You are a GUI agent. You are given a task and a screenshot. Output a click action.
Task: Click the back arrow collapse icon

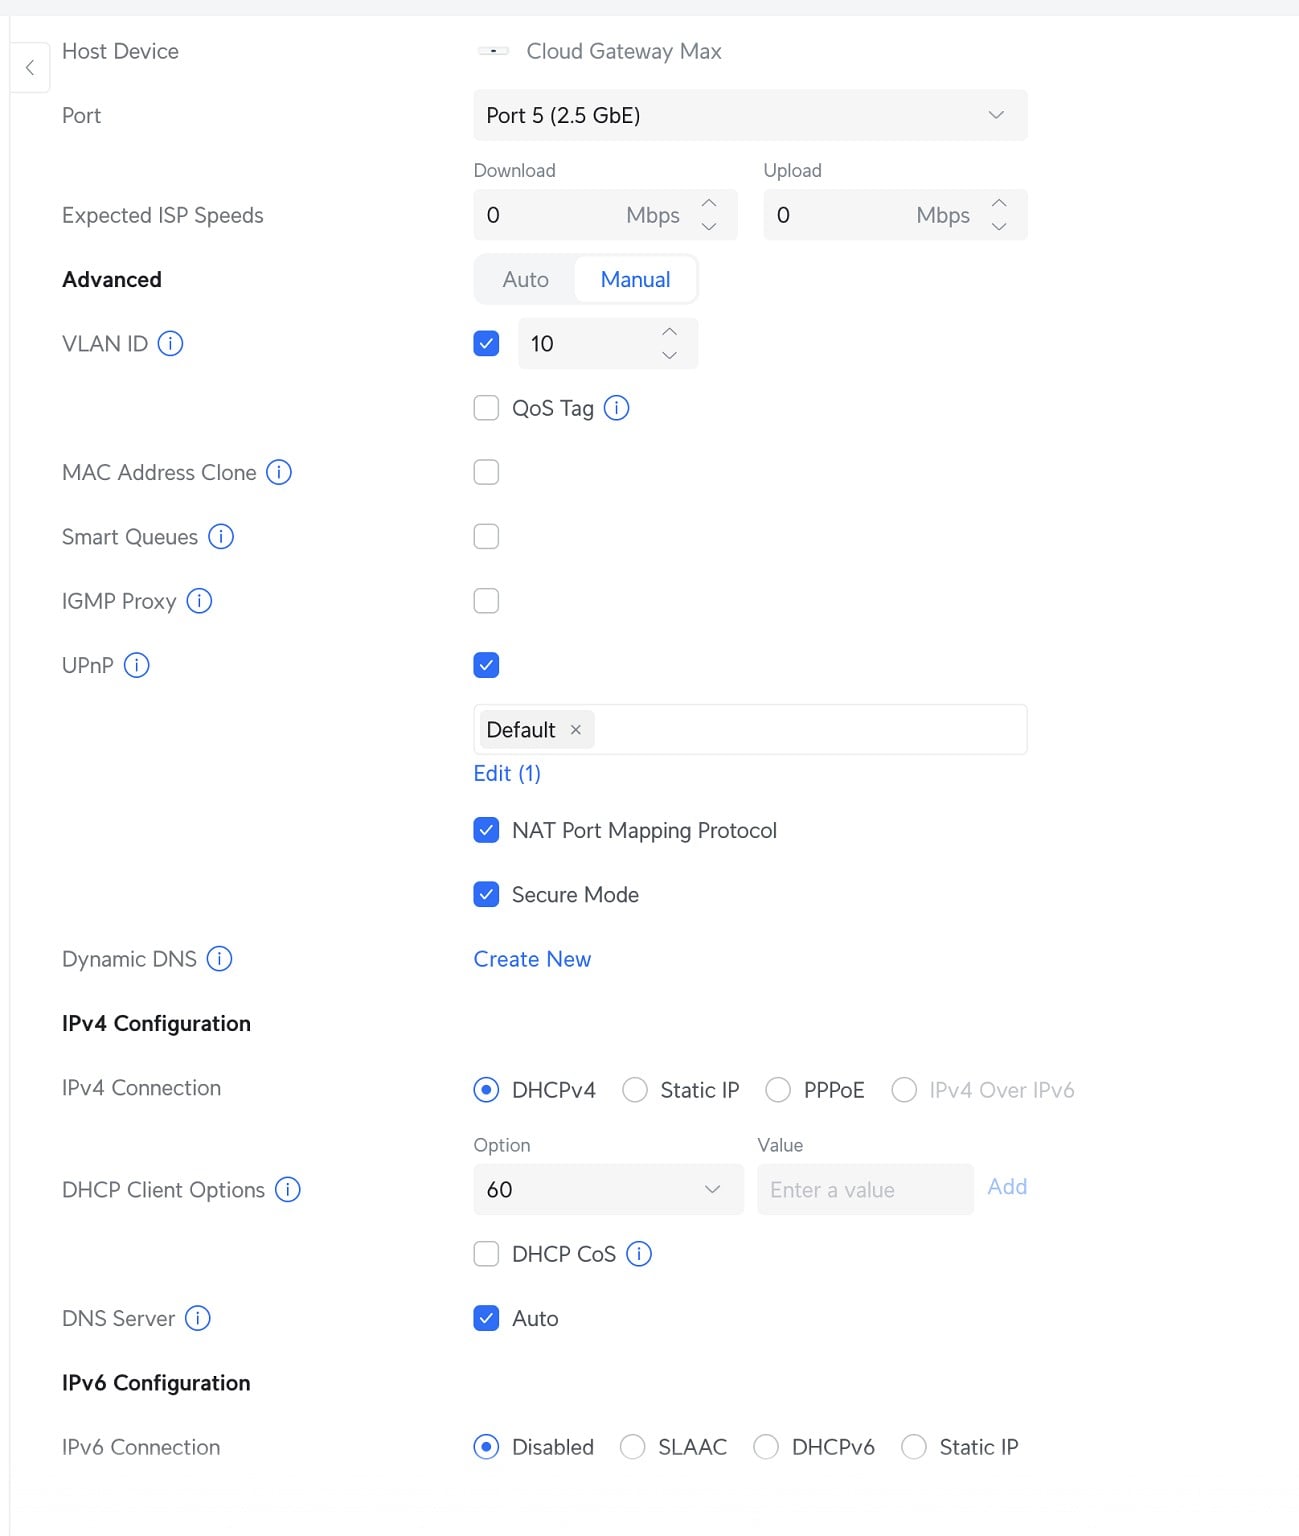(x=30, y=68)
